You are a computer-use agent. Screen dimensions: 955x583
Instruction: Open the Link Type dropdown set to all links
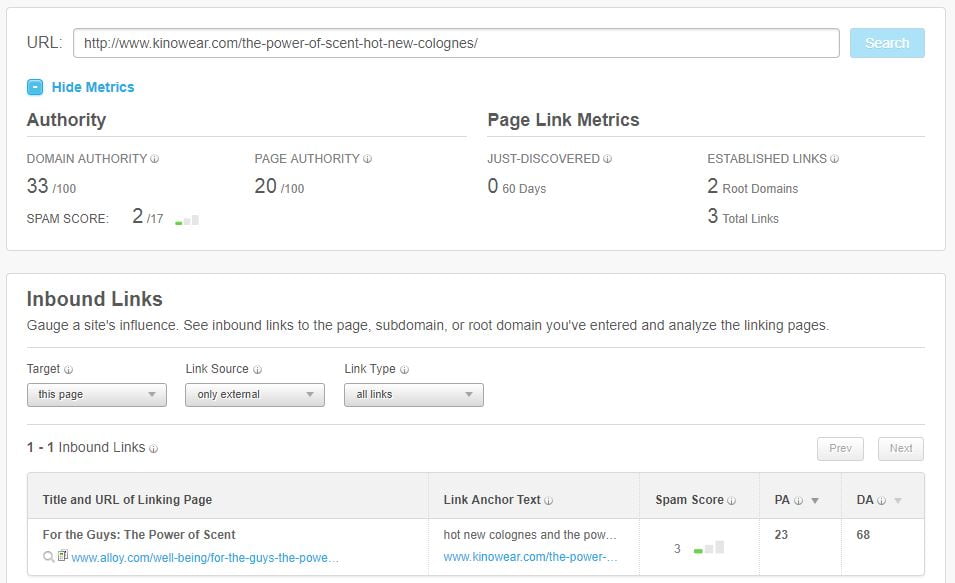414,395
